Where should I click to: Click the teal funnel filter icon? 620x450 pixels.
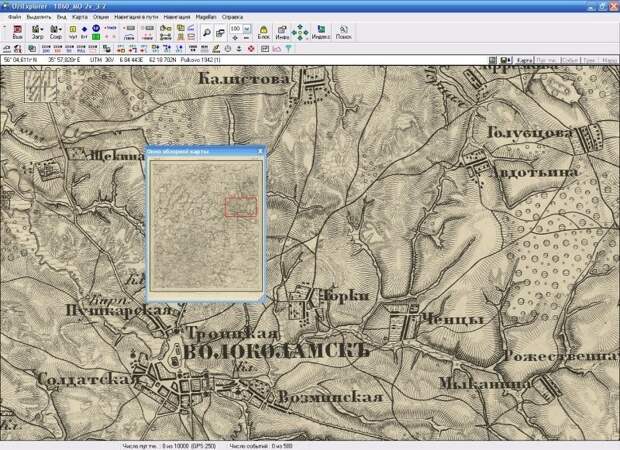pos(289,49)
